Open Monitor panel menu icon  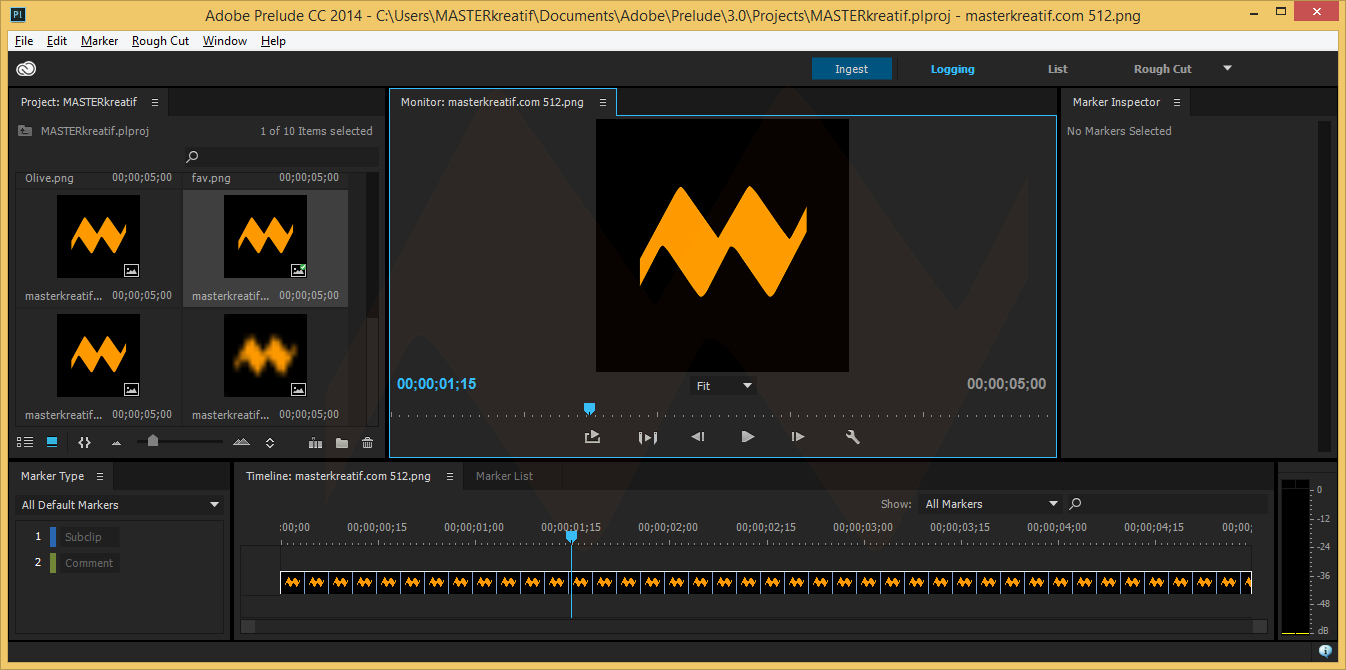click(x=603, y=102)
